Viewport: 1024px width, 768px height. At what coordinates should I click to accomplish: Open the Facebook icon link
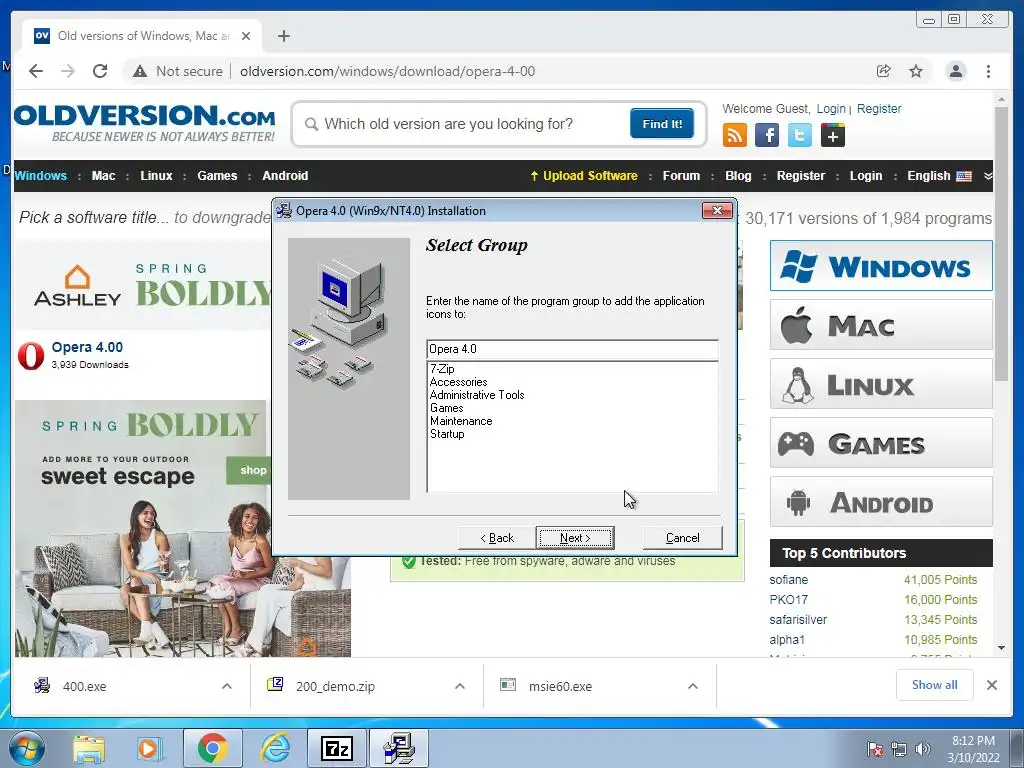[767, 135]
